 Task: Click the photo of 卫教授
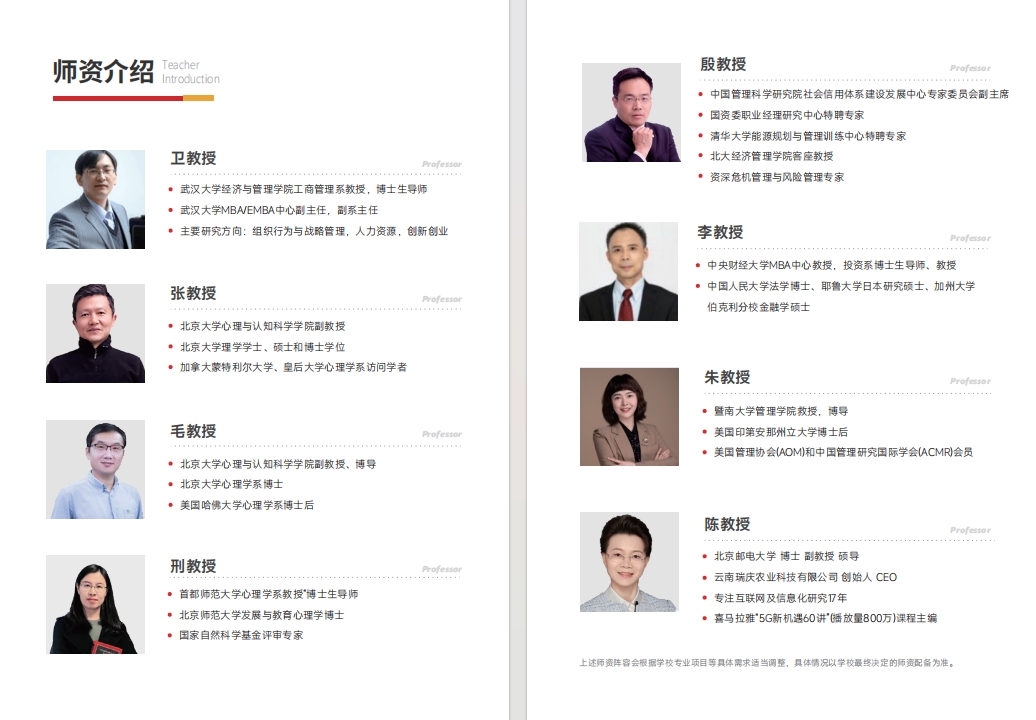point(95,199)
